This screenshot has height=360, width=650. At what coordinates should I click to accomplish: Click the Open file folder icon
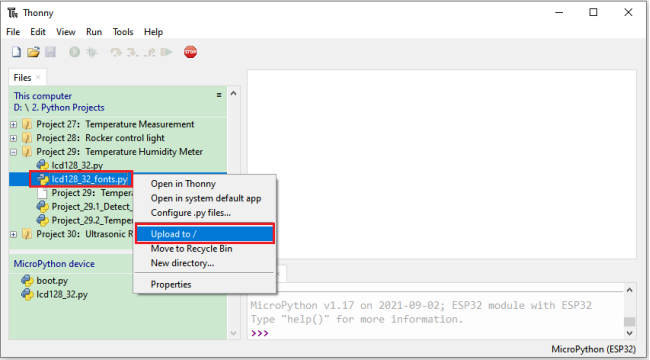33,52
